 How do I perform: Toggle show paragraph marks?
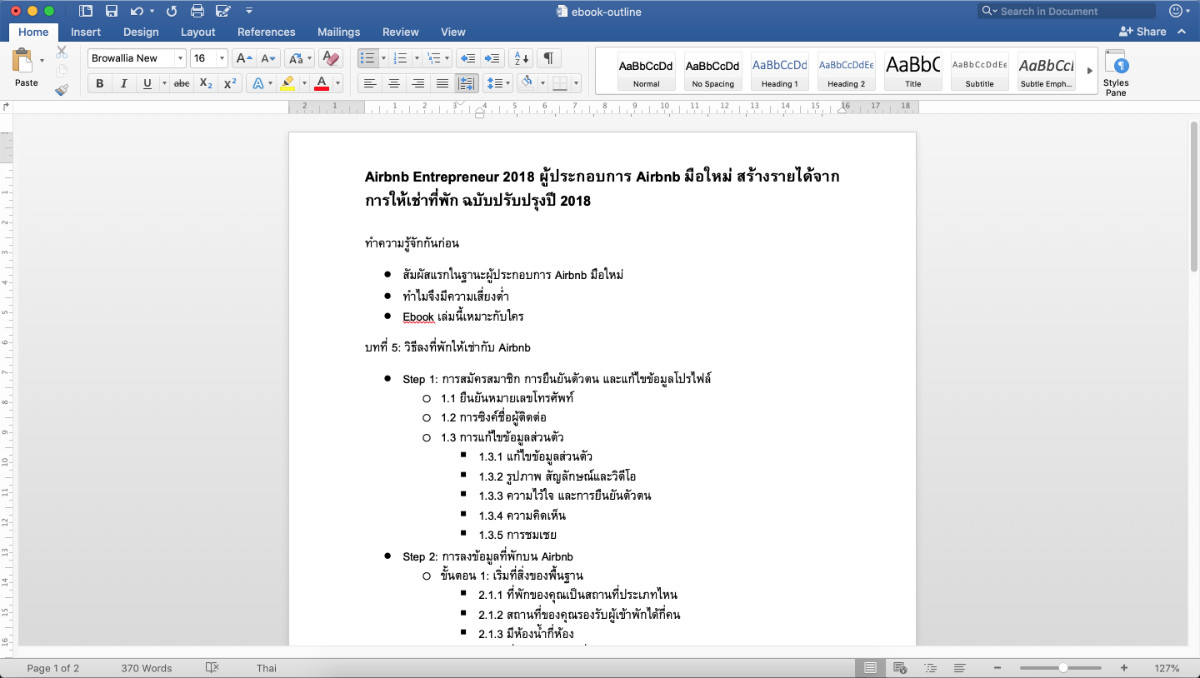point(548,58)
